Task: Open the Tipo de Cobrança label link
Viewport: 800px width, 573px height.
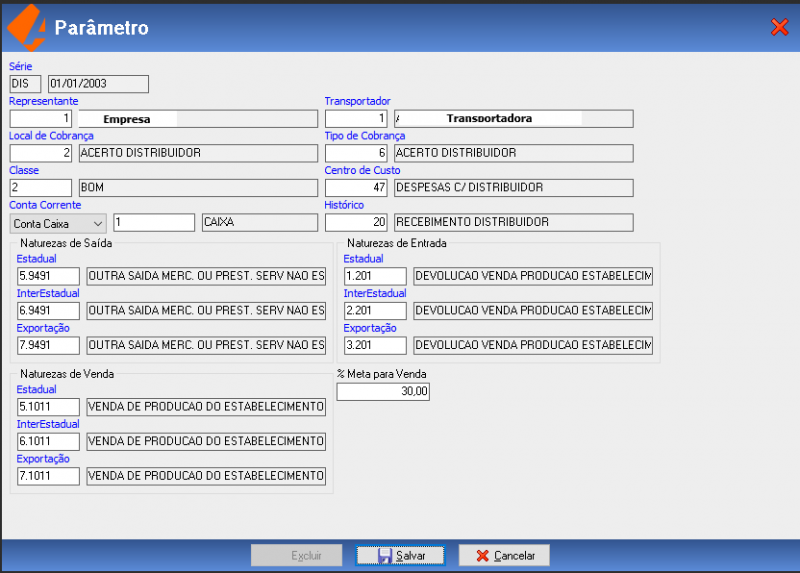Action: [364, 136]
